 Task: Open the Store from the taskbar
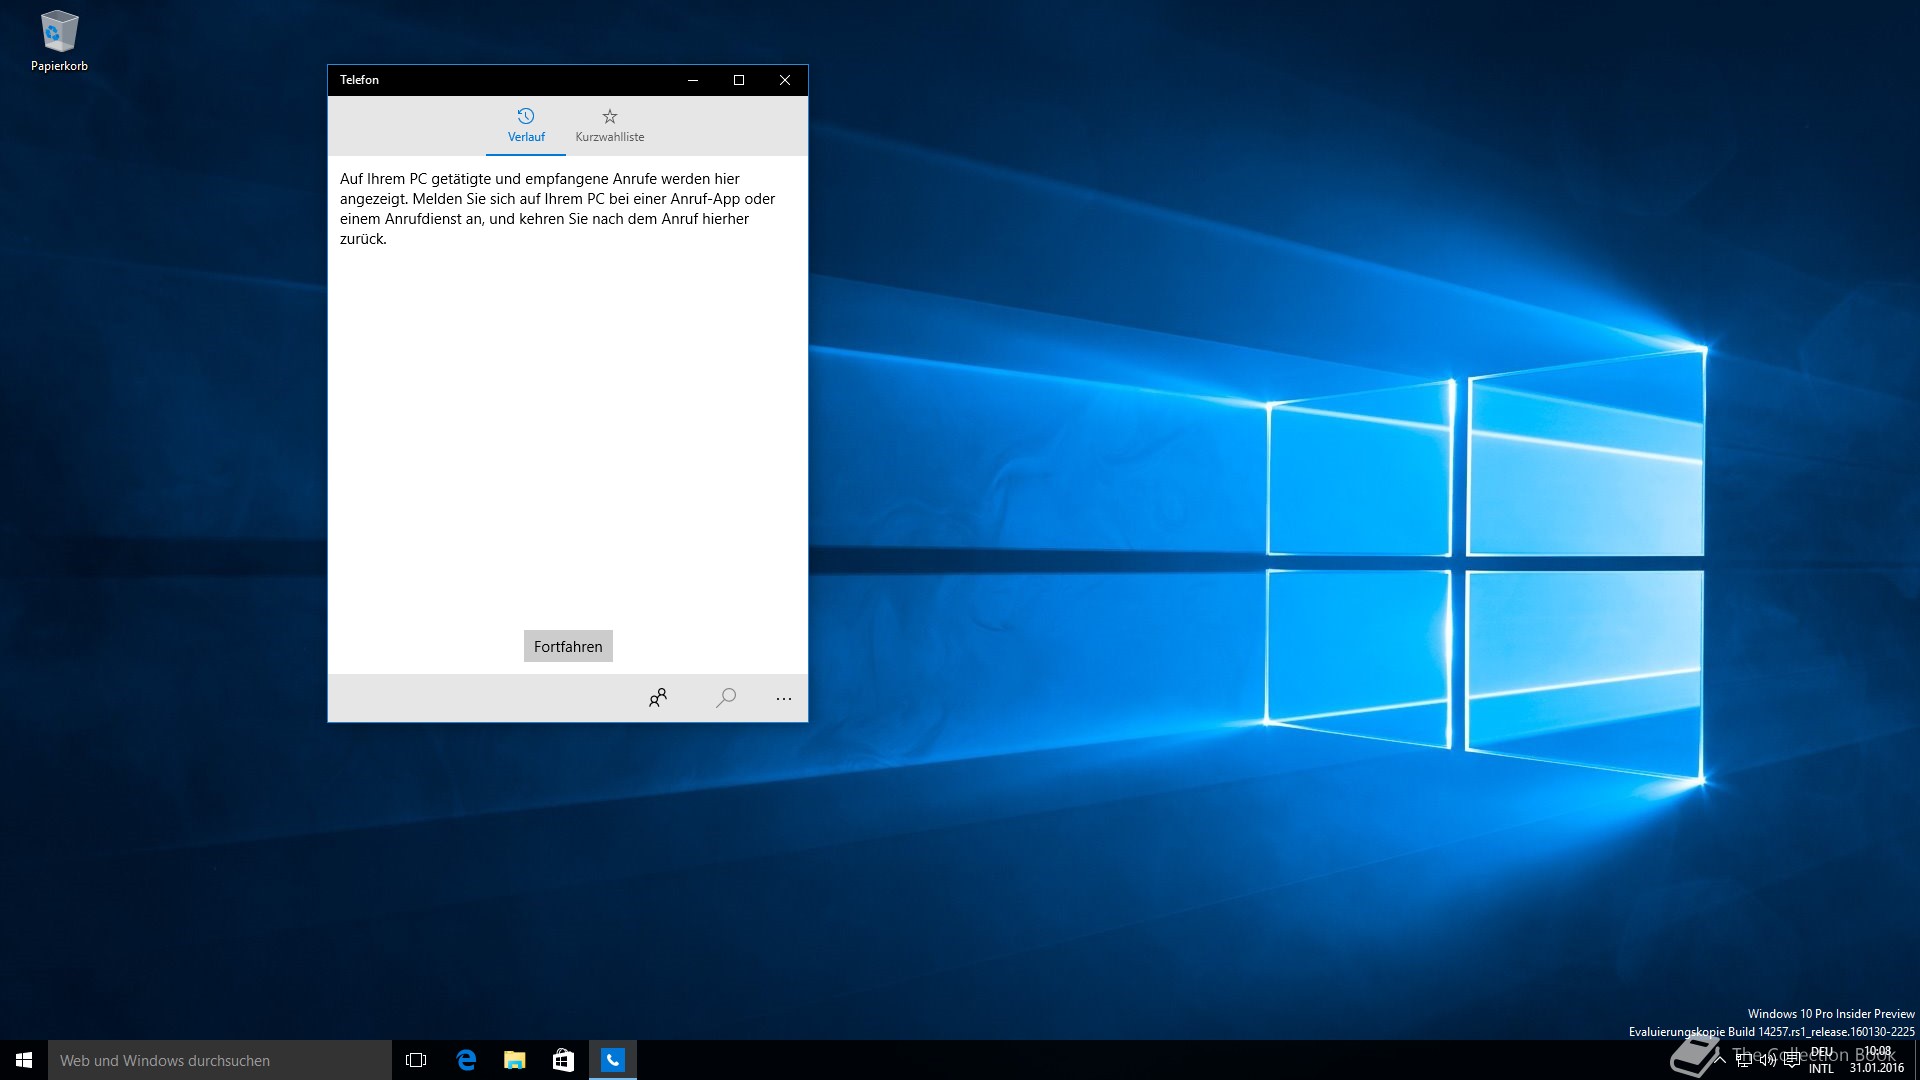pos(563,1060)
